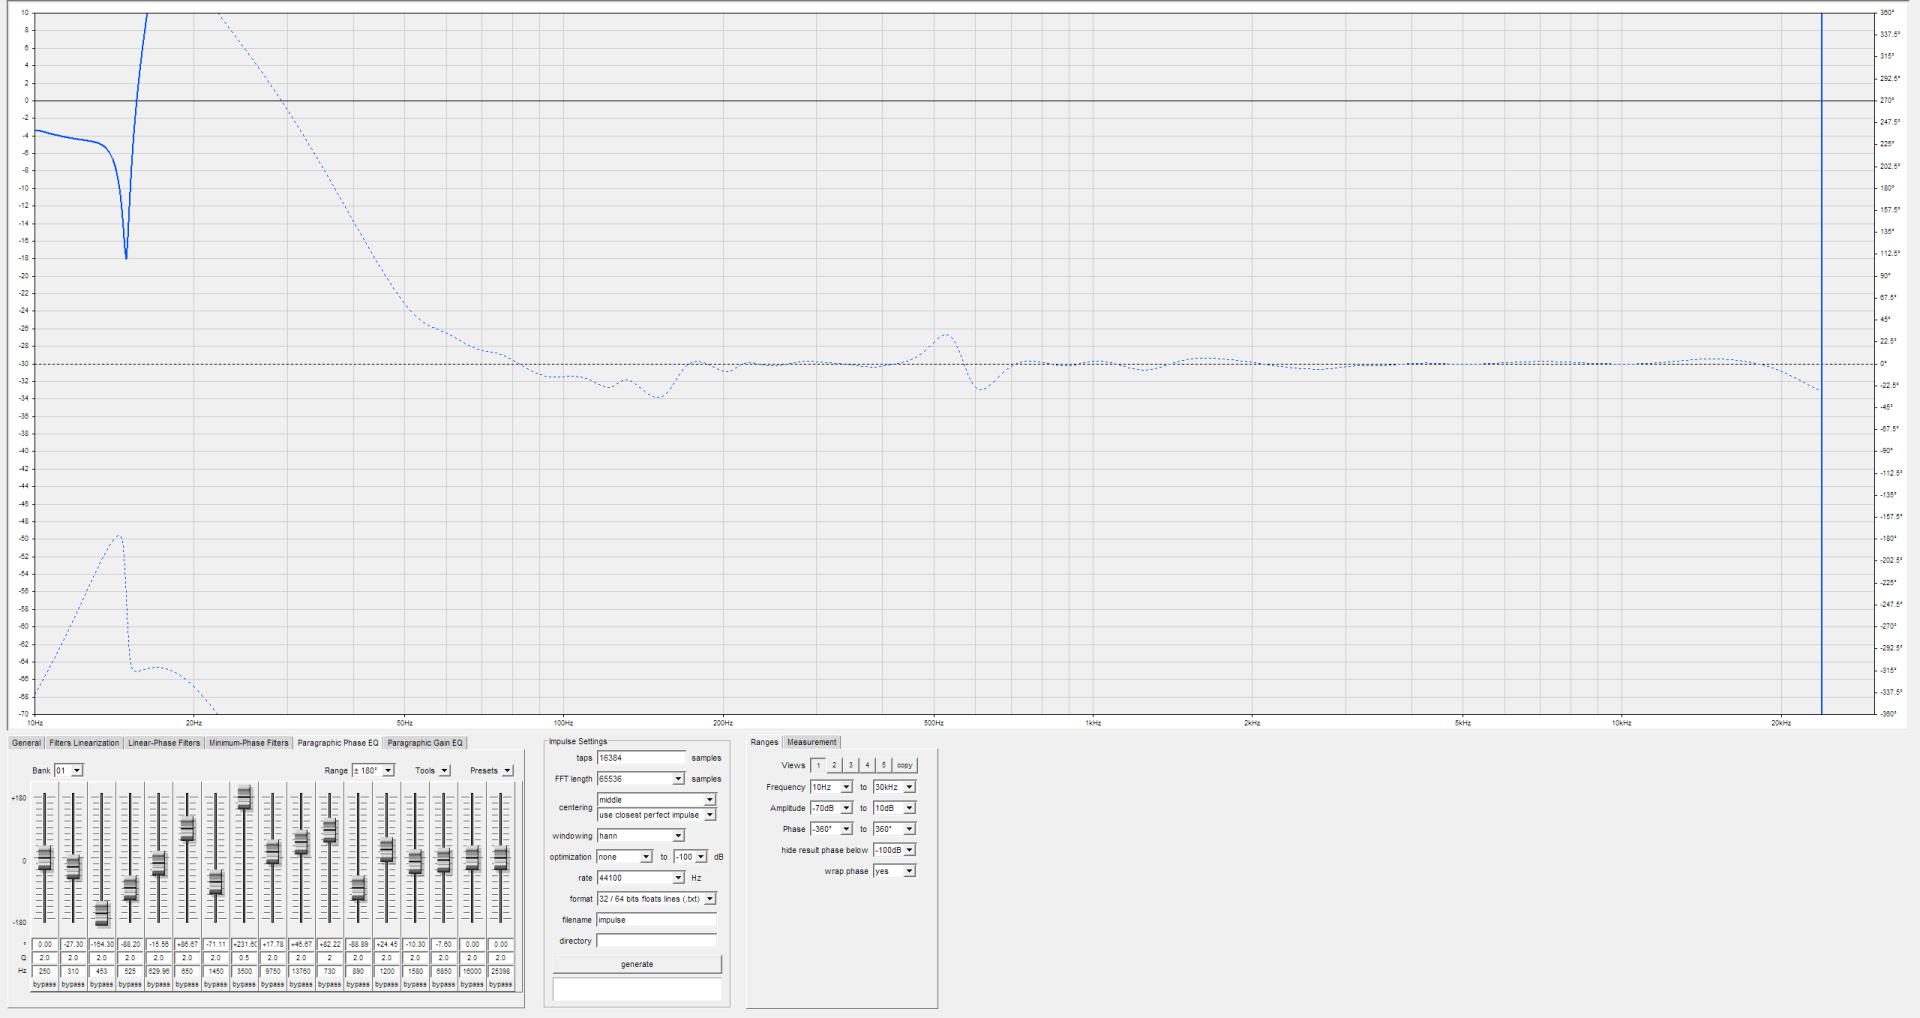
Task: Click the 3500 Hz band phase slider handle
Action: click(244, 797)
